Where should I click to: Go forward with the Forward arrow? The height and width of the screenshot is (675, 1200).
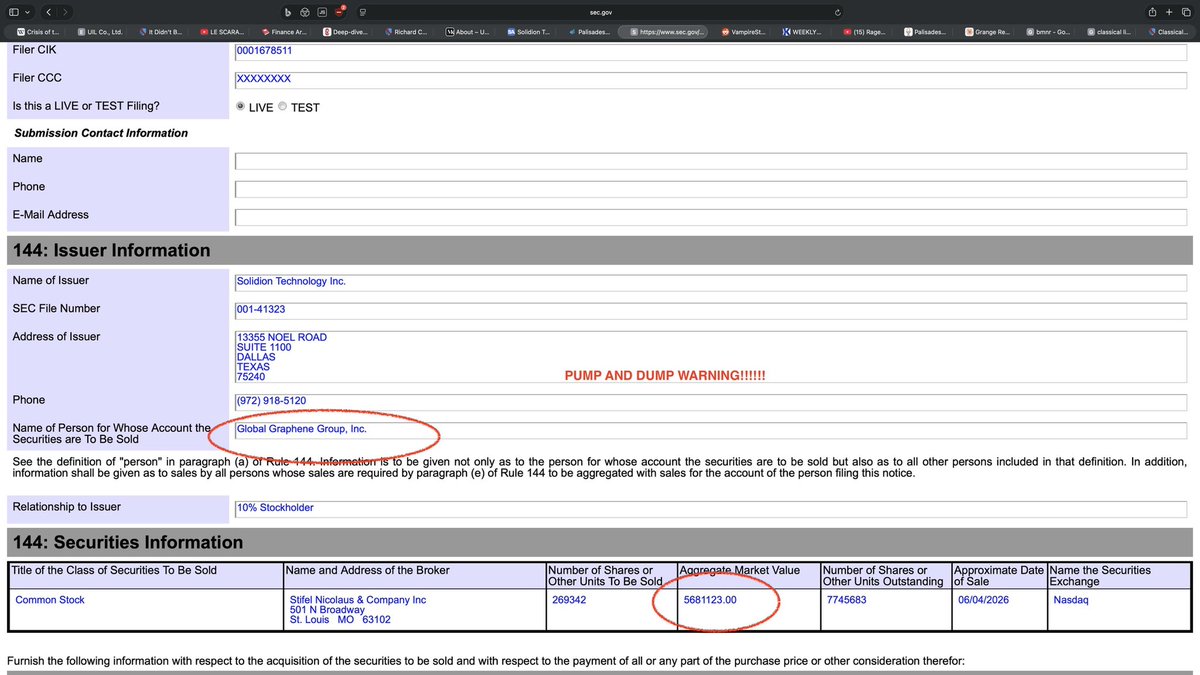65,11
